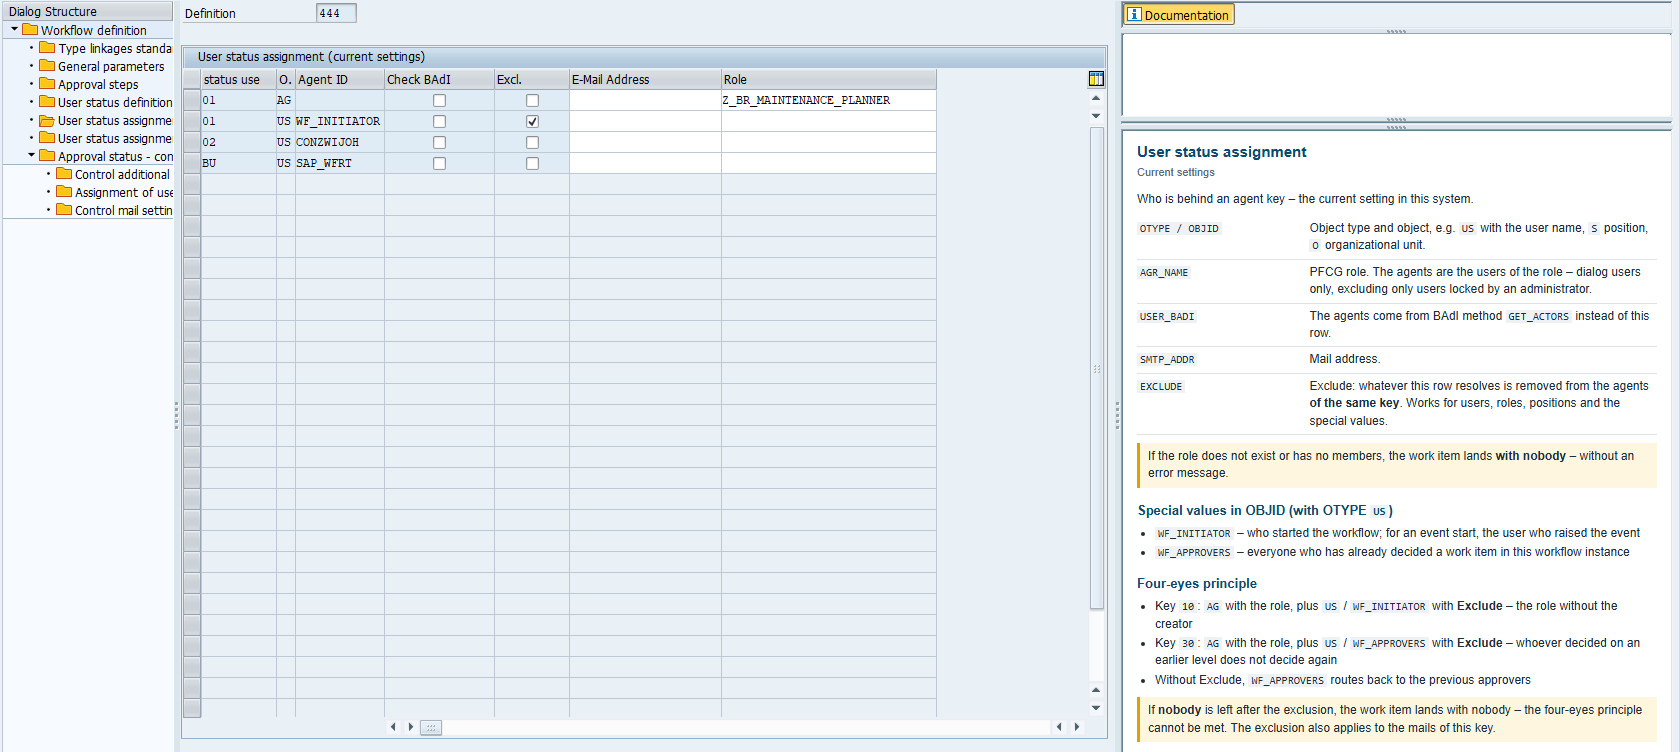Click Role cell Z_BR_MAINTENANCE_PLANNER

tap(829, 100)
